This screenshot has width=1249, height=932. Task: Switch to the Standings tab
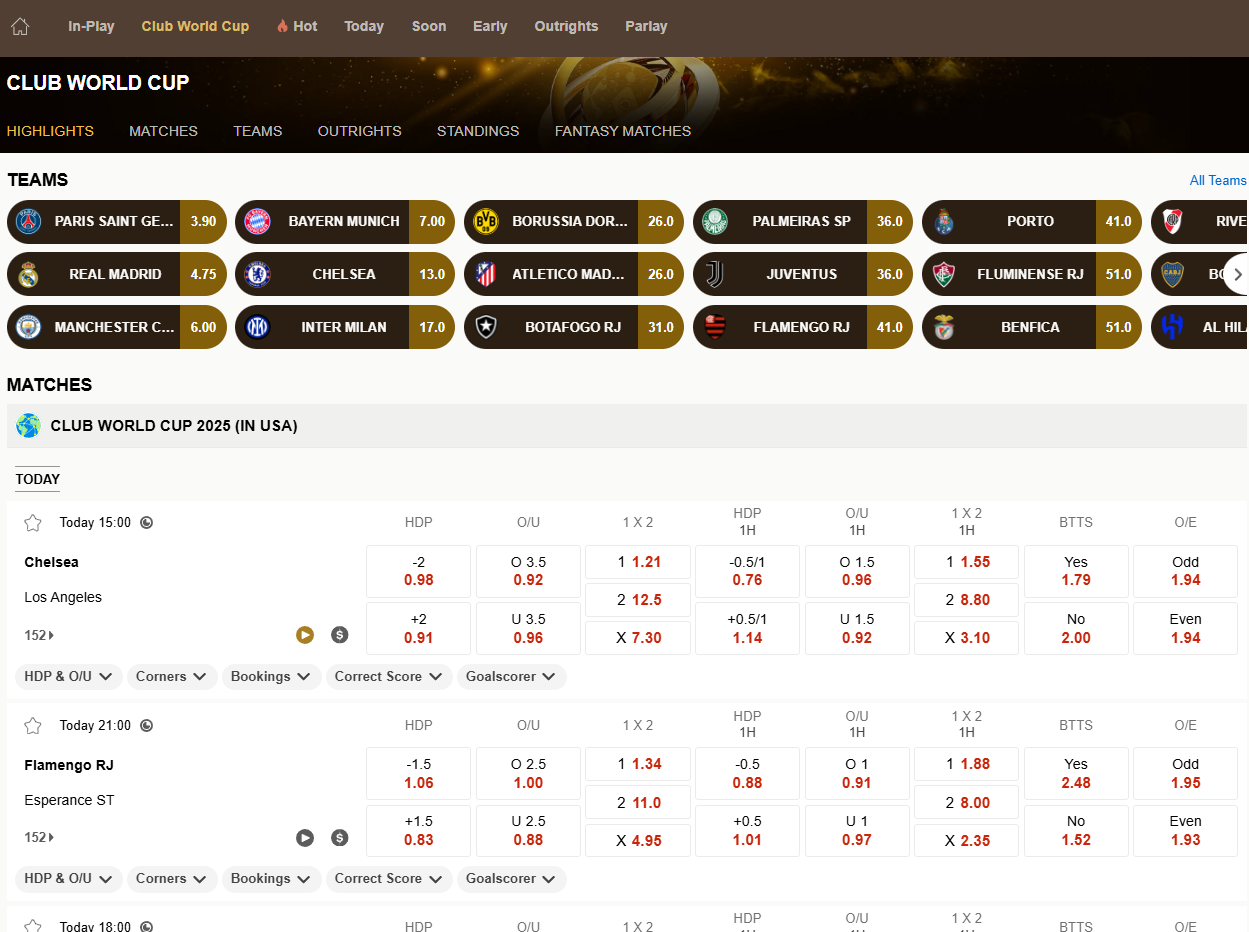coord(478,131)
